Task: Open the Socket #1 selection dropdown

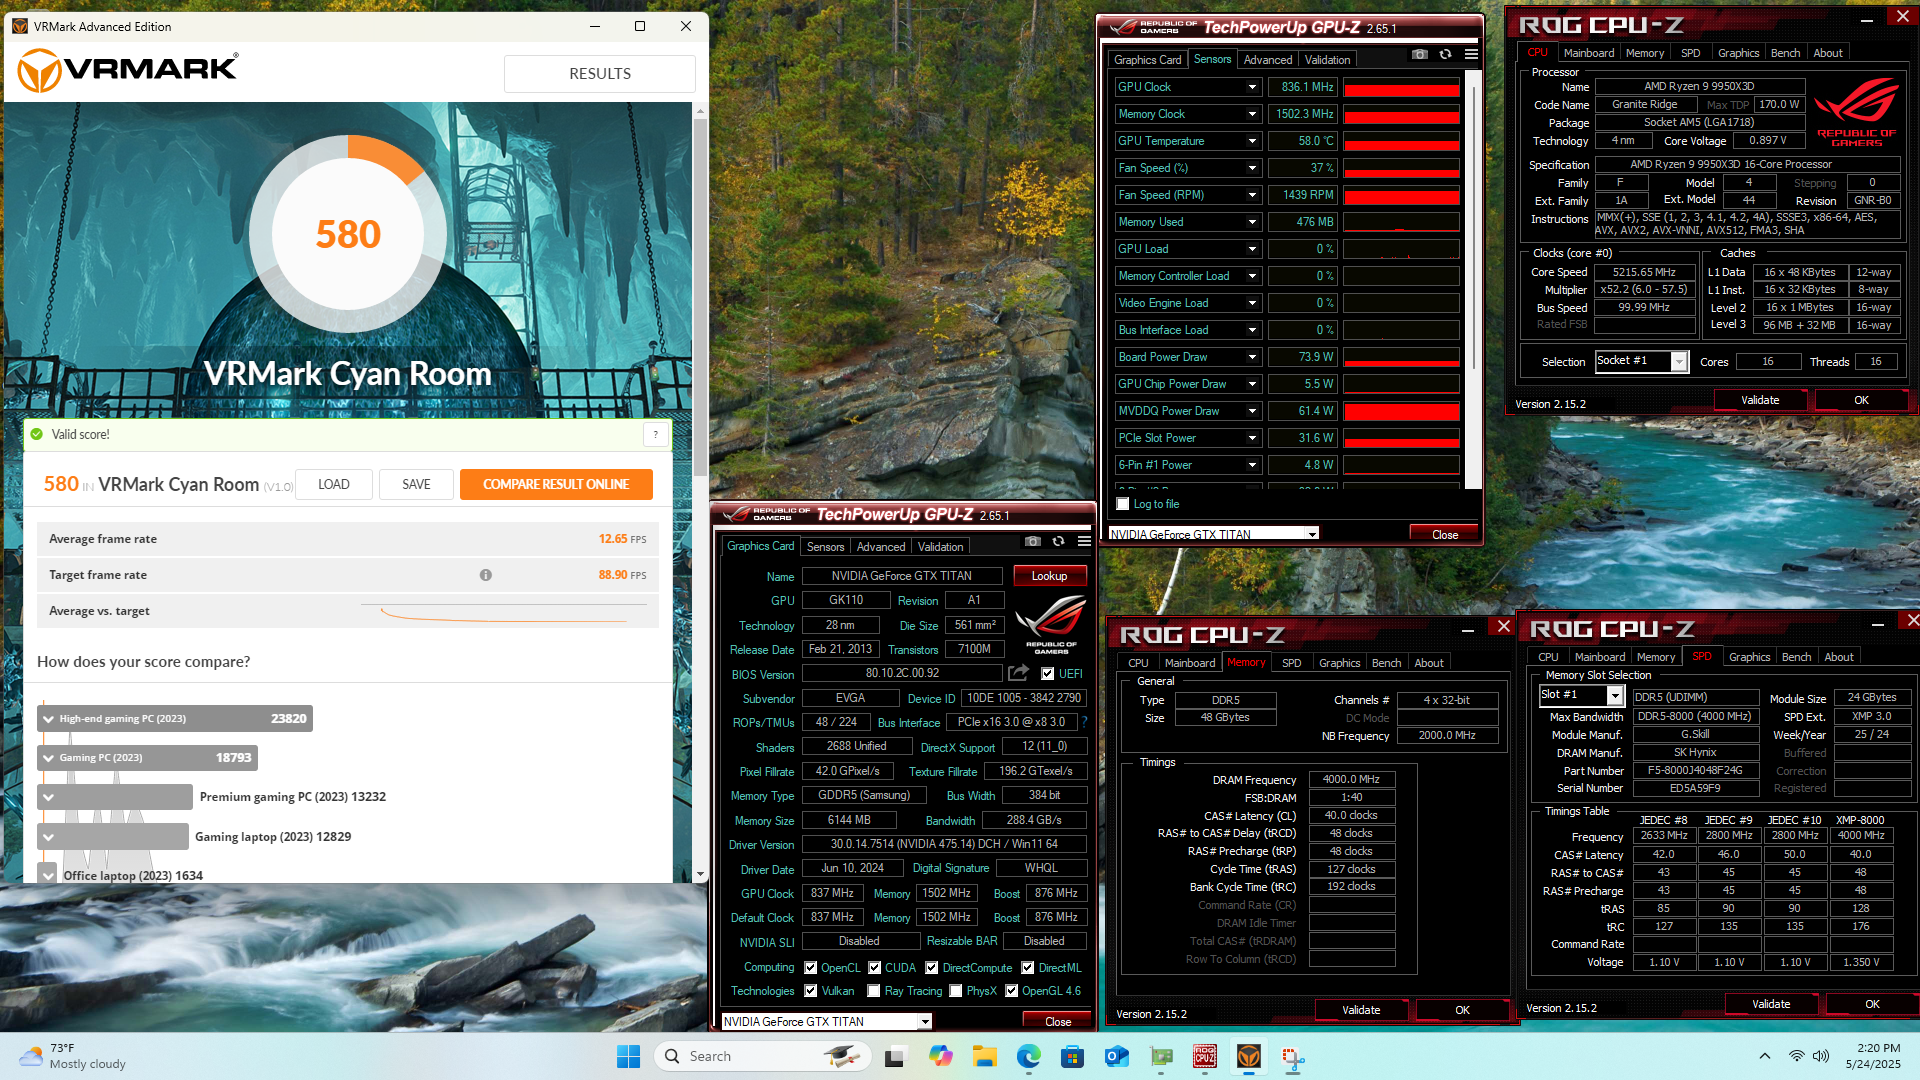Action: tap(1680, 361)
